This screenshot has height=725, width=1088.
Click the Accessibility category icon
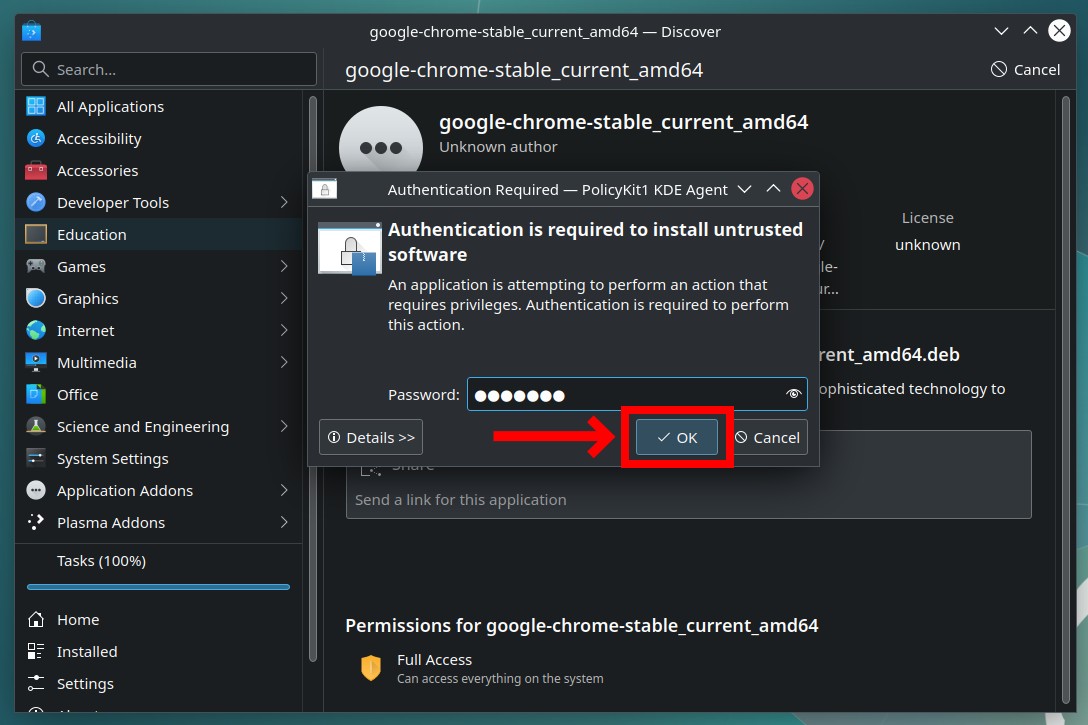click(x=35, y=138)
